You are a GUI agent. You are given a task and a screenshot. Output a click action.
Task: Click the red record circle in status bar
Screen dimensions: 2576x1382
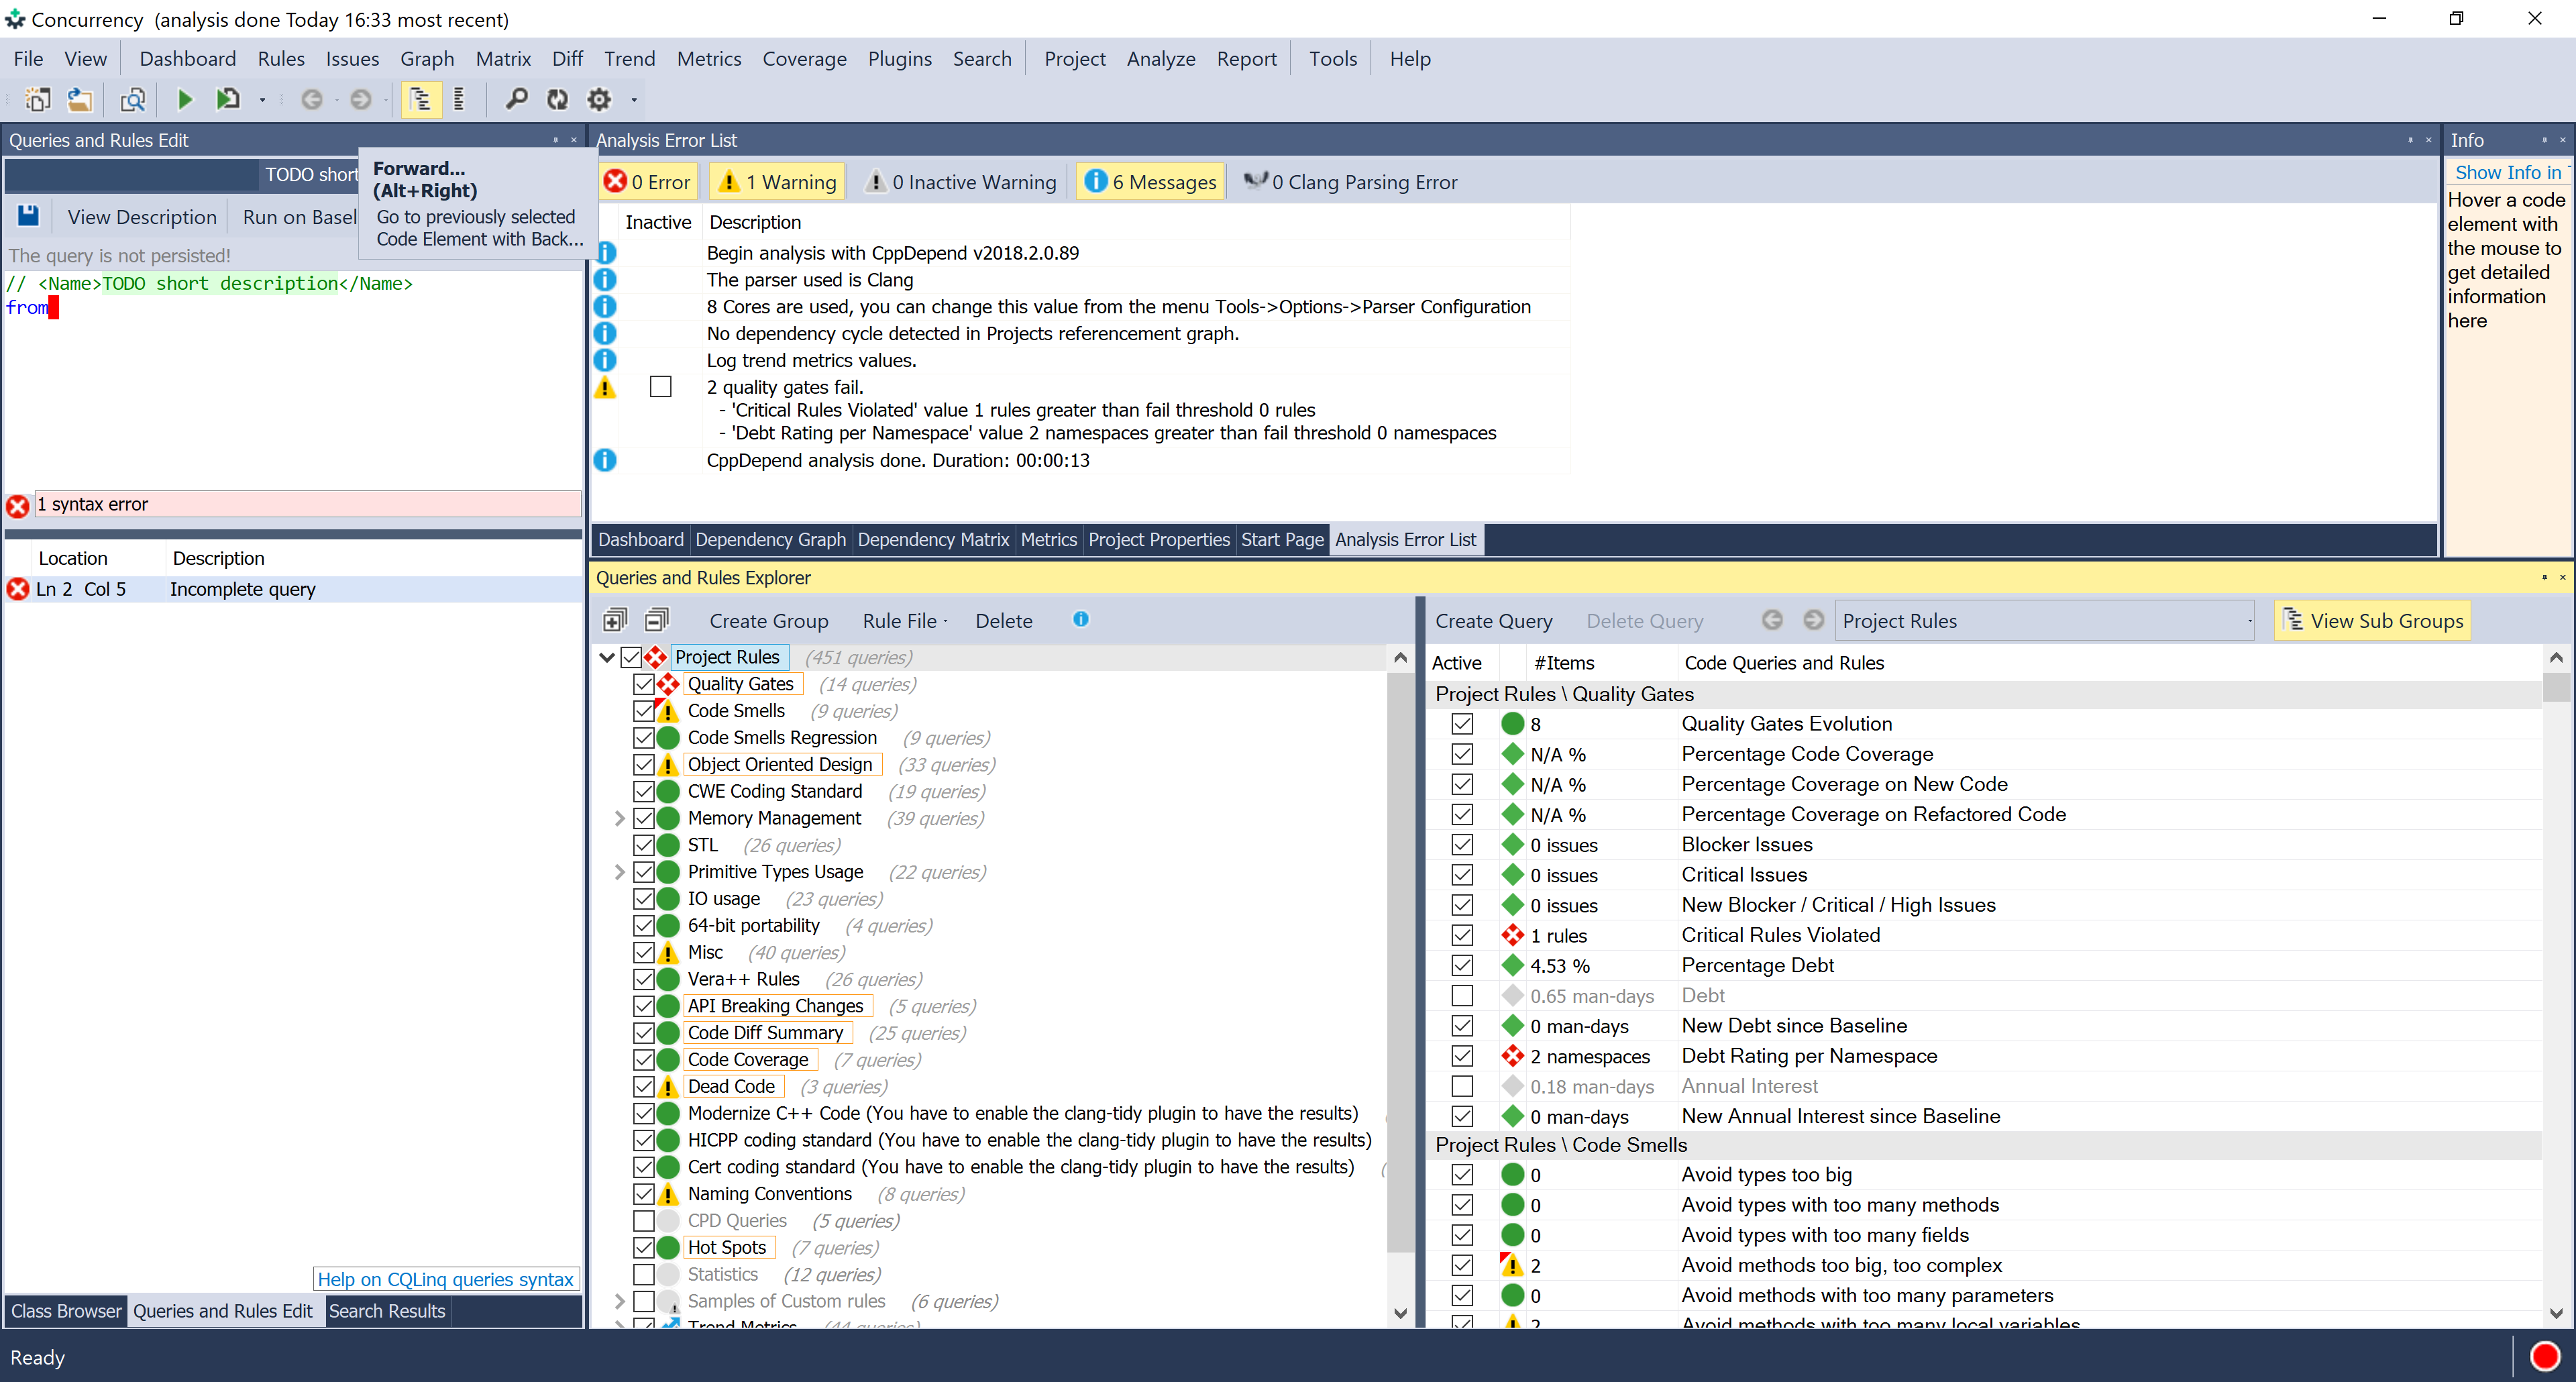click(2544, 1357)
